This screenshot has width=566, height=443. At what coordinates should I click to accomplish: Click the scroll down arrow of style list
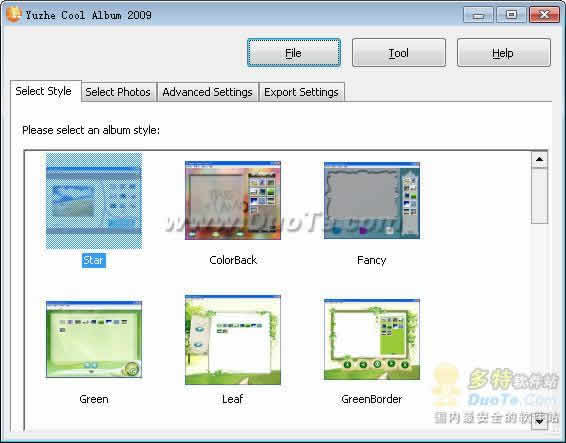pyautogui.click(x=539, y=422)
